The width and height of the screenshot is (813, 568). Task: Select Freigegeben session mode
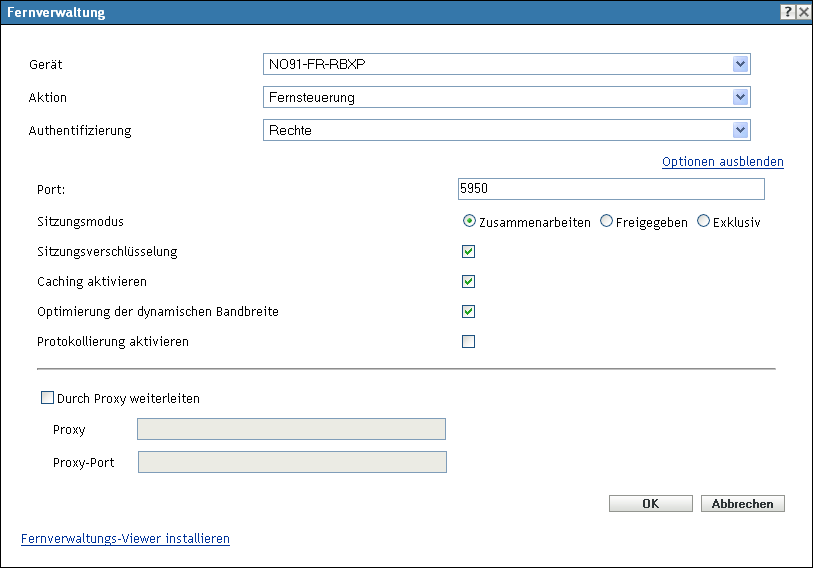click(x=606, y=222)
